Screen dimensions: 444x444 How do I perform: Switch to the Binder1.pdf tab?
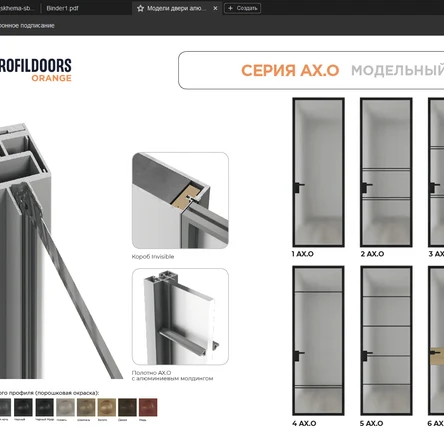point(62,8)
